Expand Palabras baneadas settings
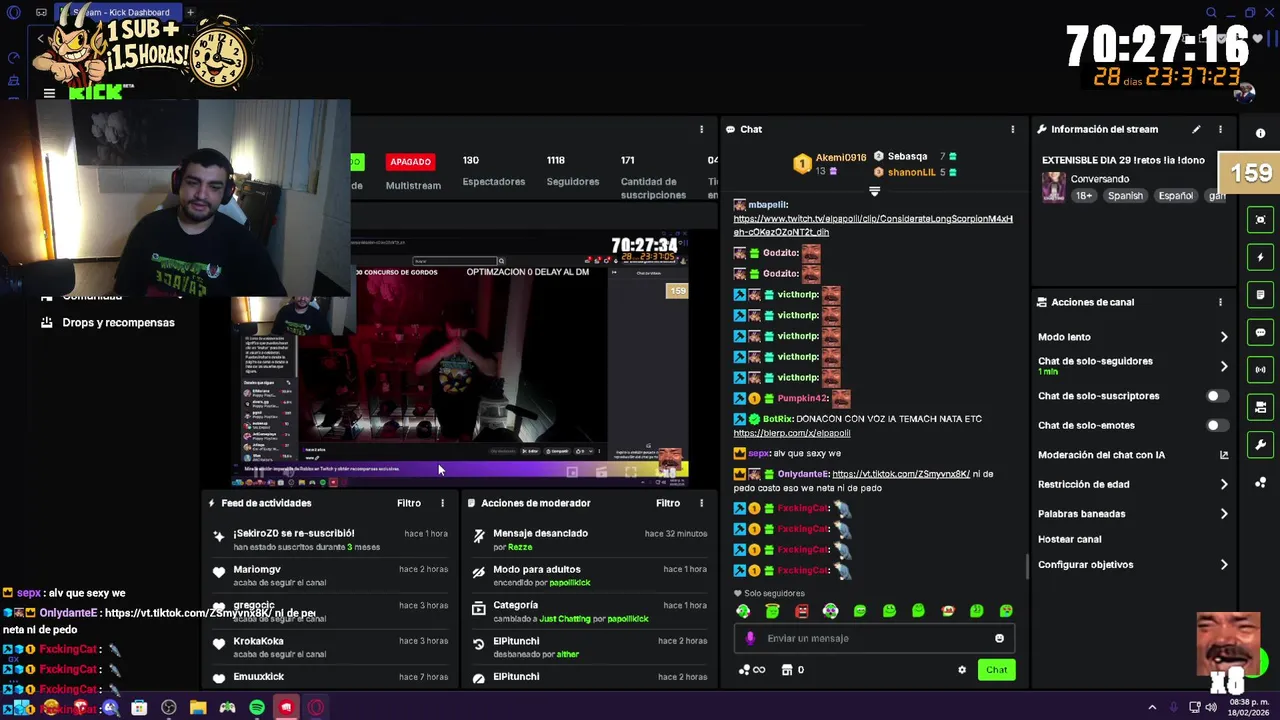The image size is (1280, 720). (1223, 514)
